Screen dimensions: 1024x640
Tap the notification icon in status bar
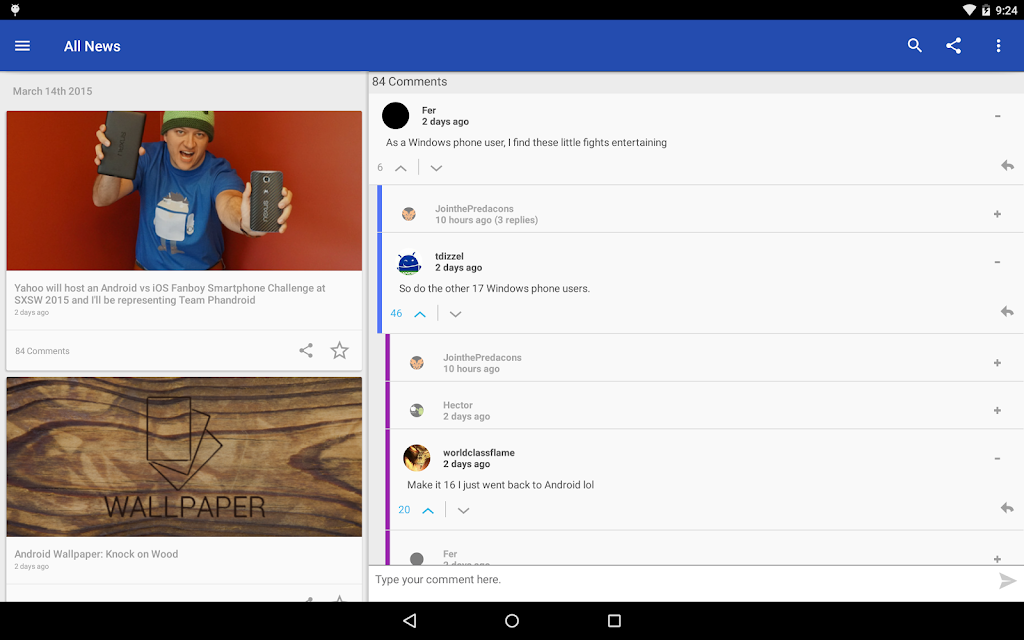click(x=15, y=9)
